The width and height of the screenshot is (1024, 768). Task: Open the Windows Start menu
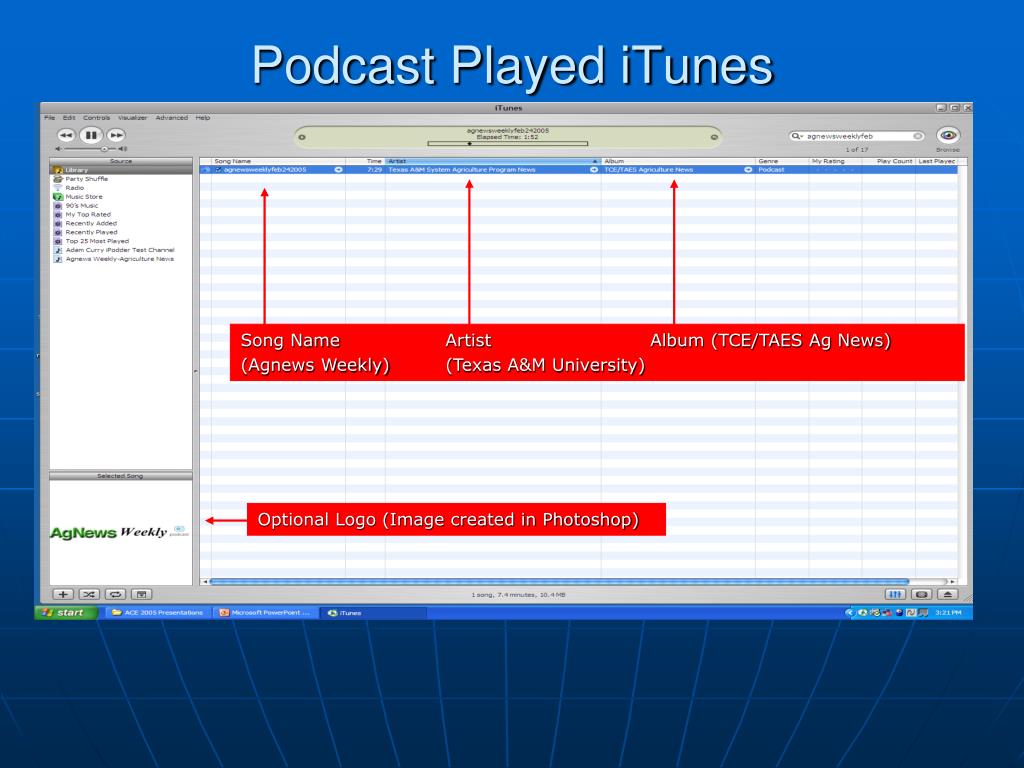(66, 613)
